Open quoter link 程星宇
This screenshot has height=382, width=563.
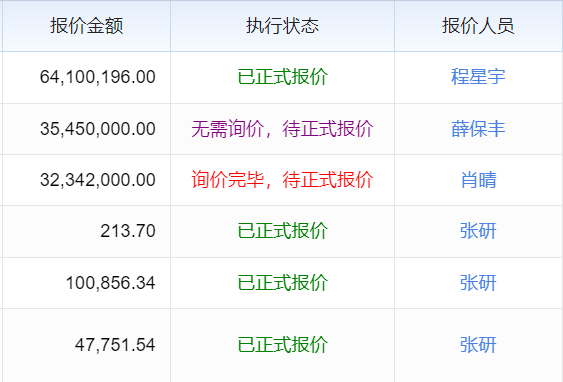(478, 77)
